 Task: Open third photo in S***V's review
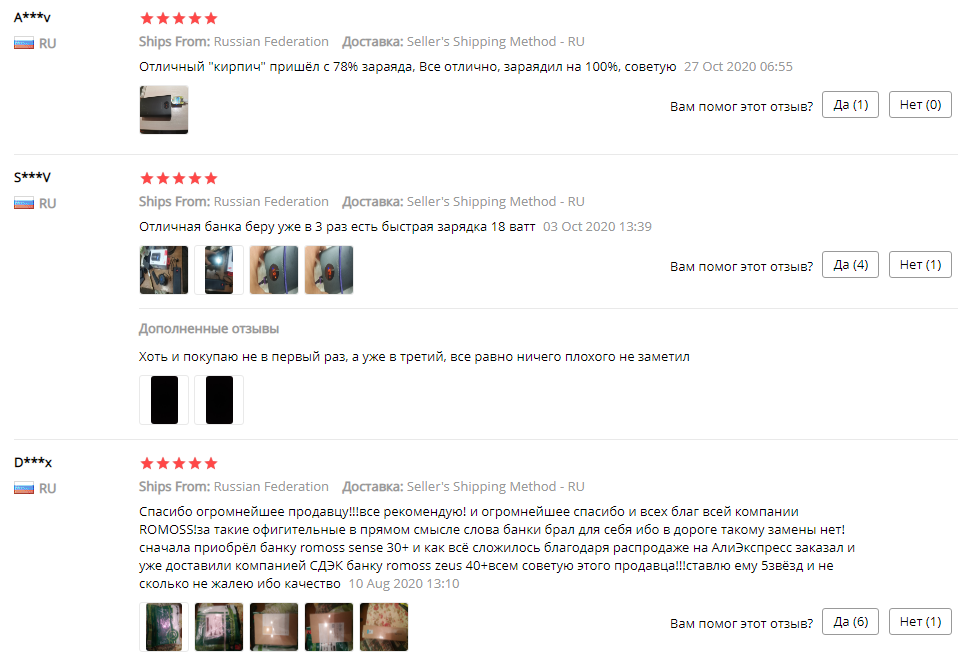pyautogui.click(x=274, y=270)
